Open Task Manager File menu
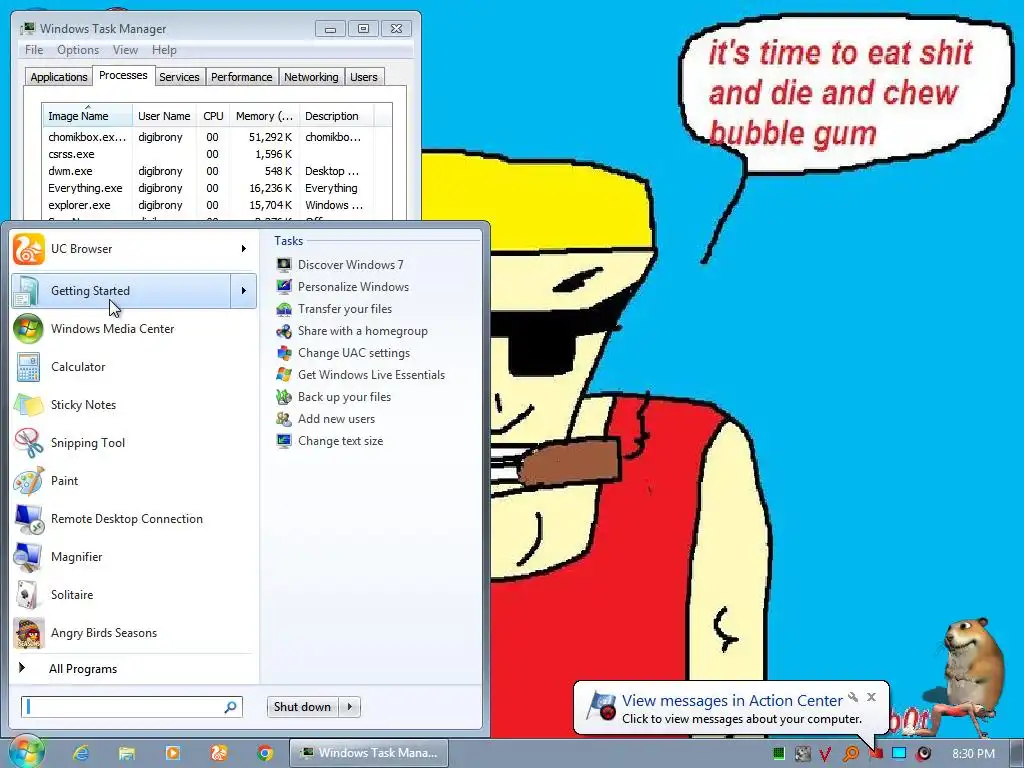The width and height of the screenshot is (1024, 768). tap(34, 50)
